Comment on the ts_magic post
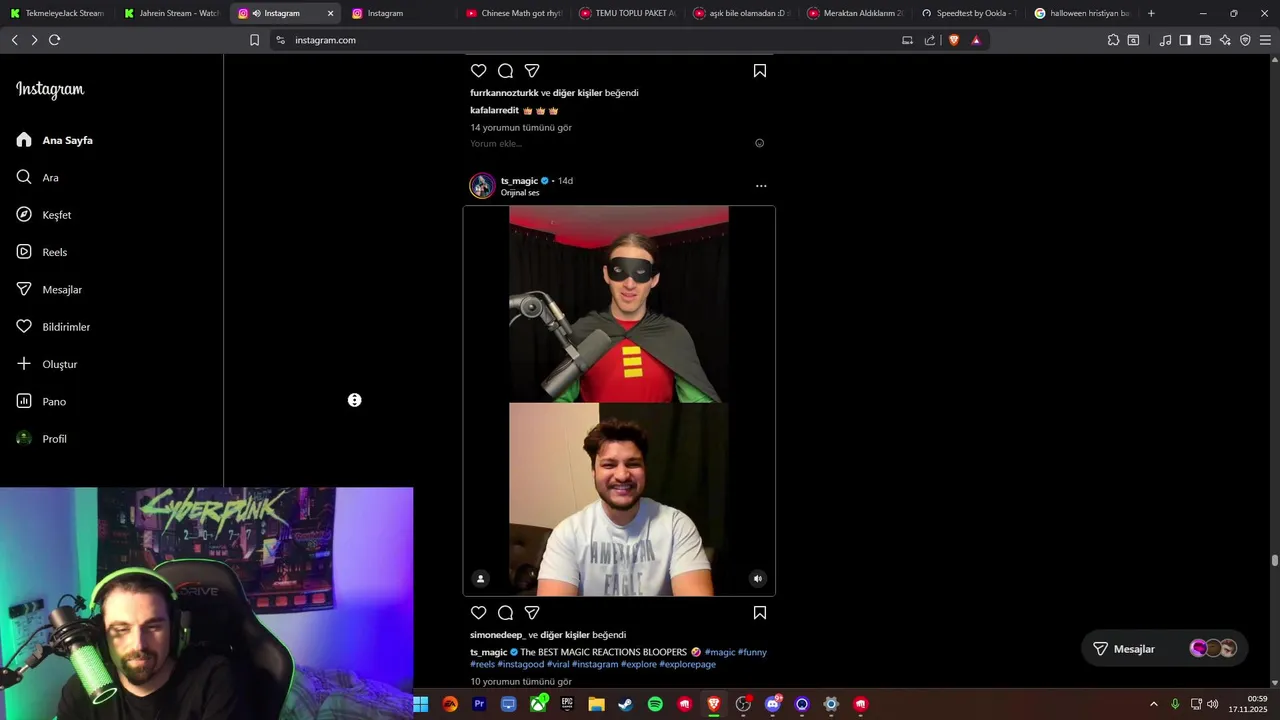This screenshot has width=1280, height=720. click(x=505, y=613)
